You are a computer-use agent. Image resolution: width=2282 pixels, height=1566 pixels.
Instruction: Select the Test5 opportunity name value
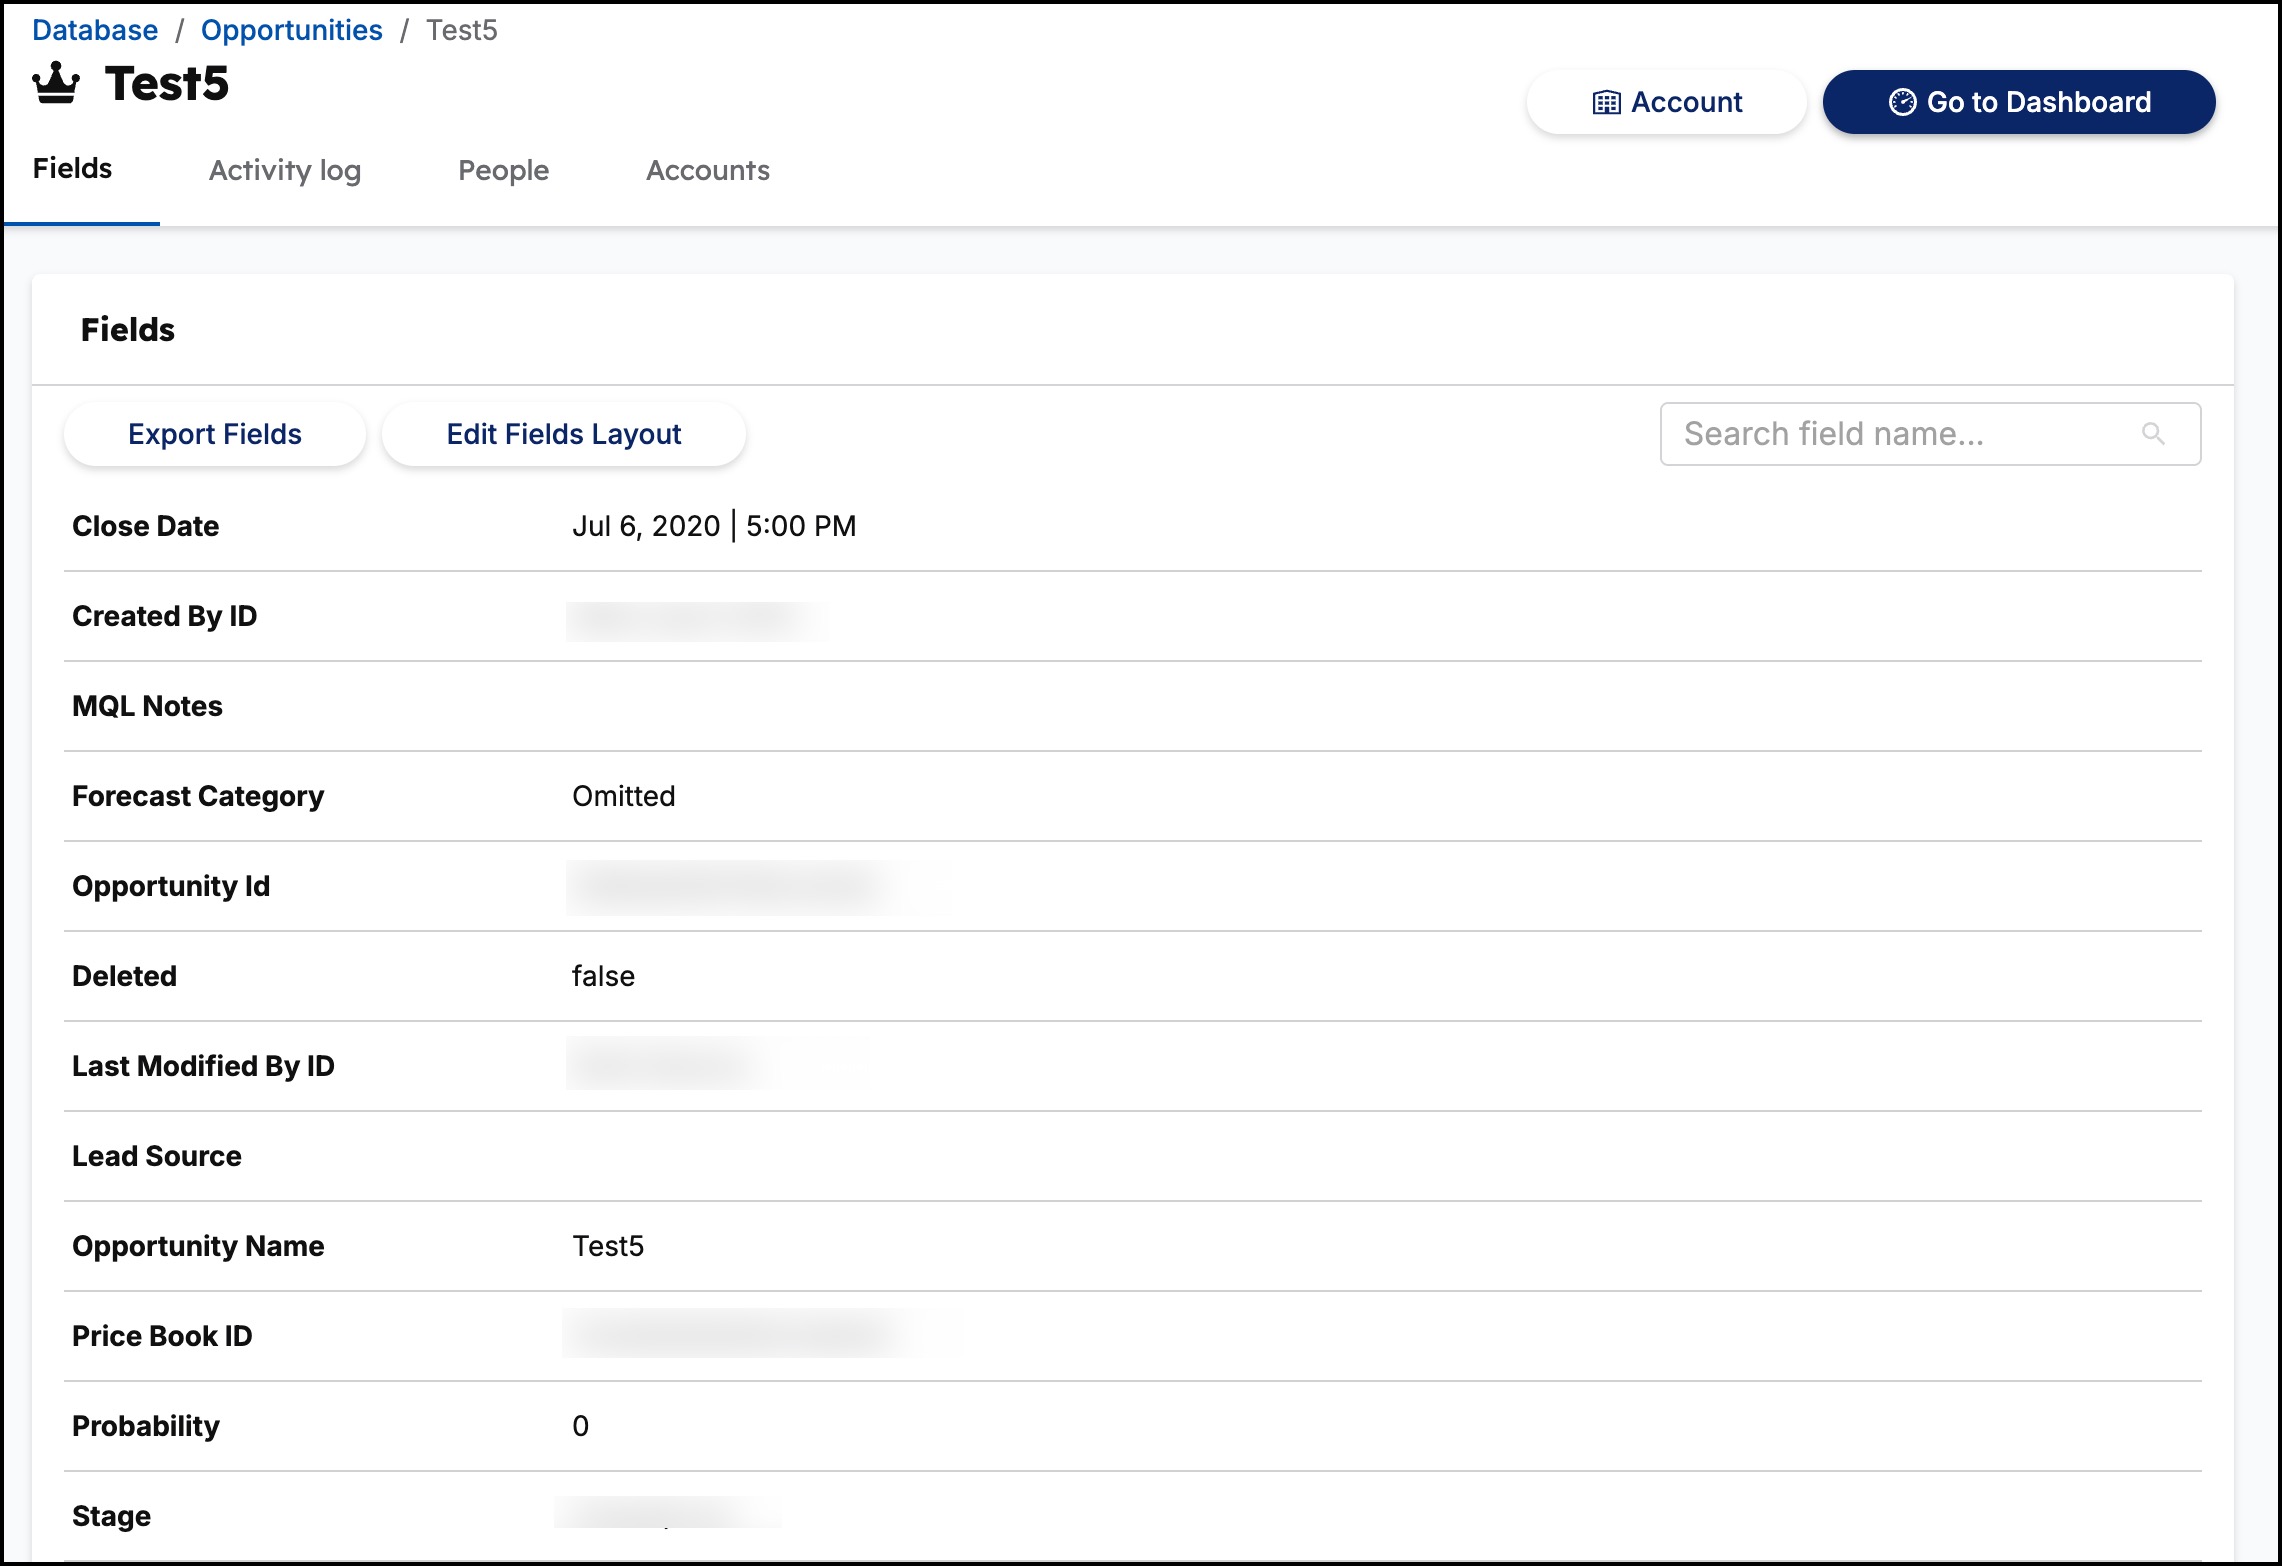[x=608, y=1246]
